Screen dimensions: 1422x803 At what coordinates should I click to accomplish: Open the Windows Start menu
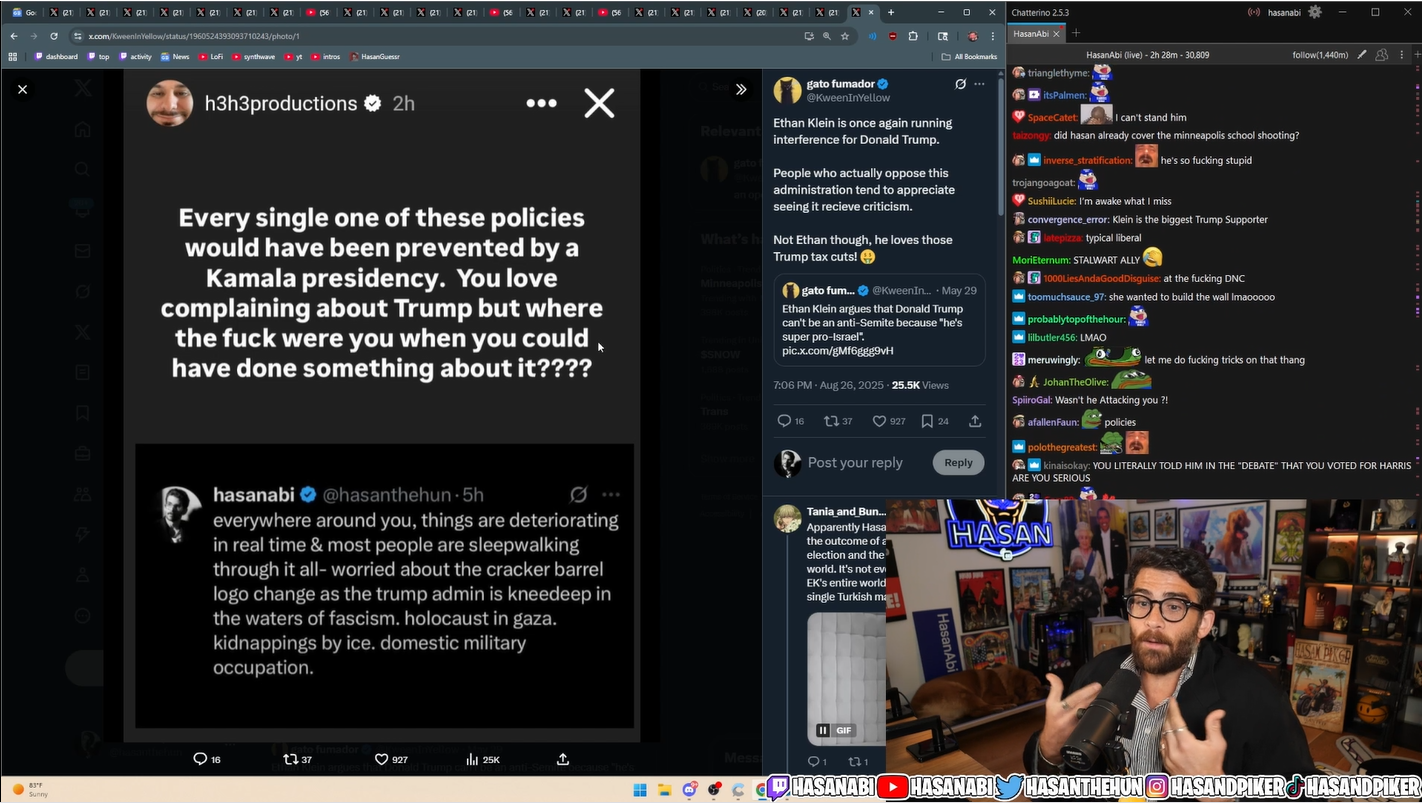point(640,790)
